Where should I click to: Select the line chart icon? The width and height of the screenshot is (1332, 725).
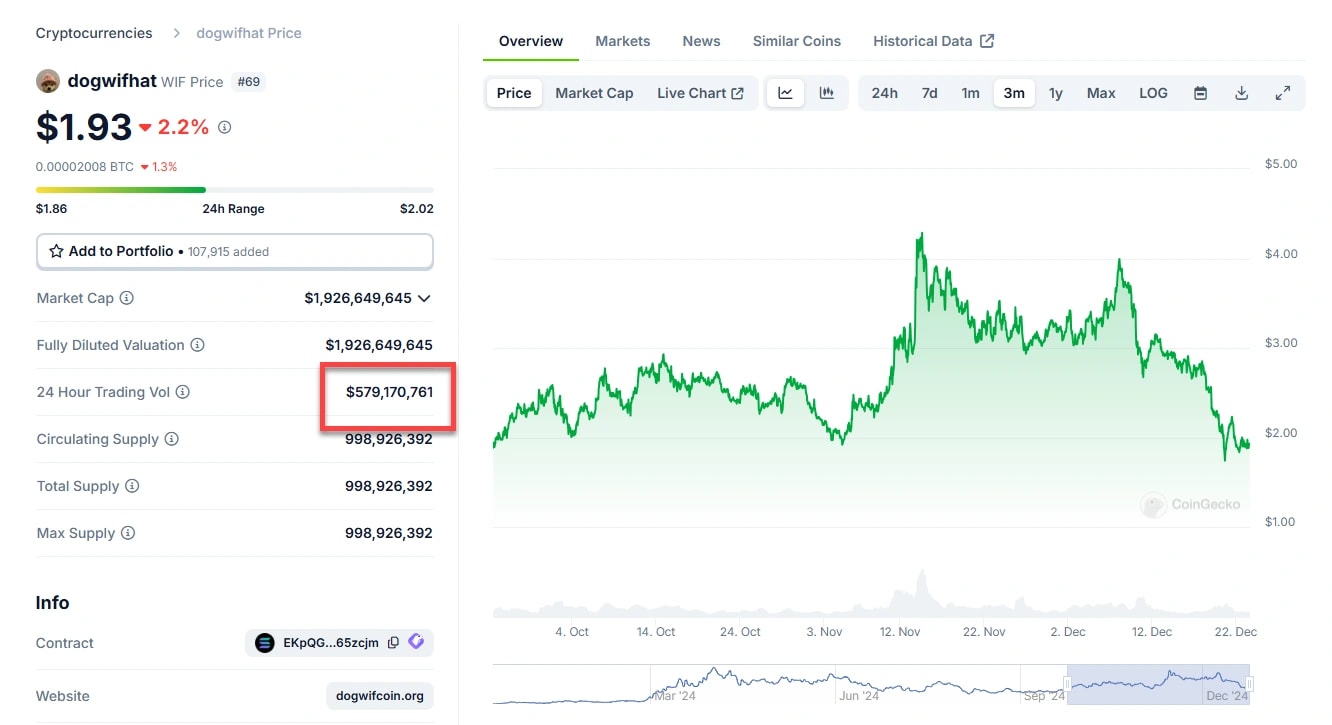coord(786,93)
